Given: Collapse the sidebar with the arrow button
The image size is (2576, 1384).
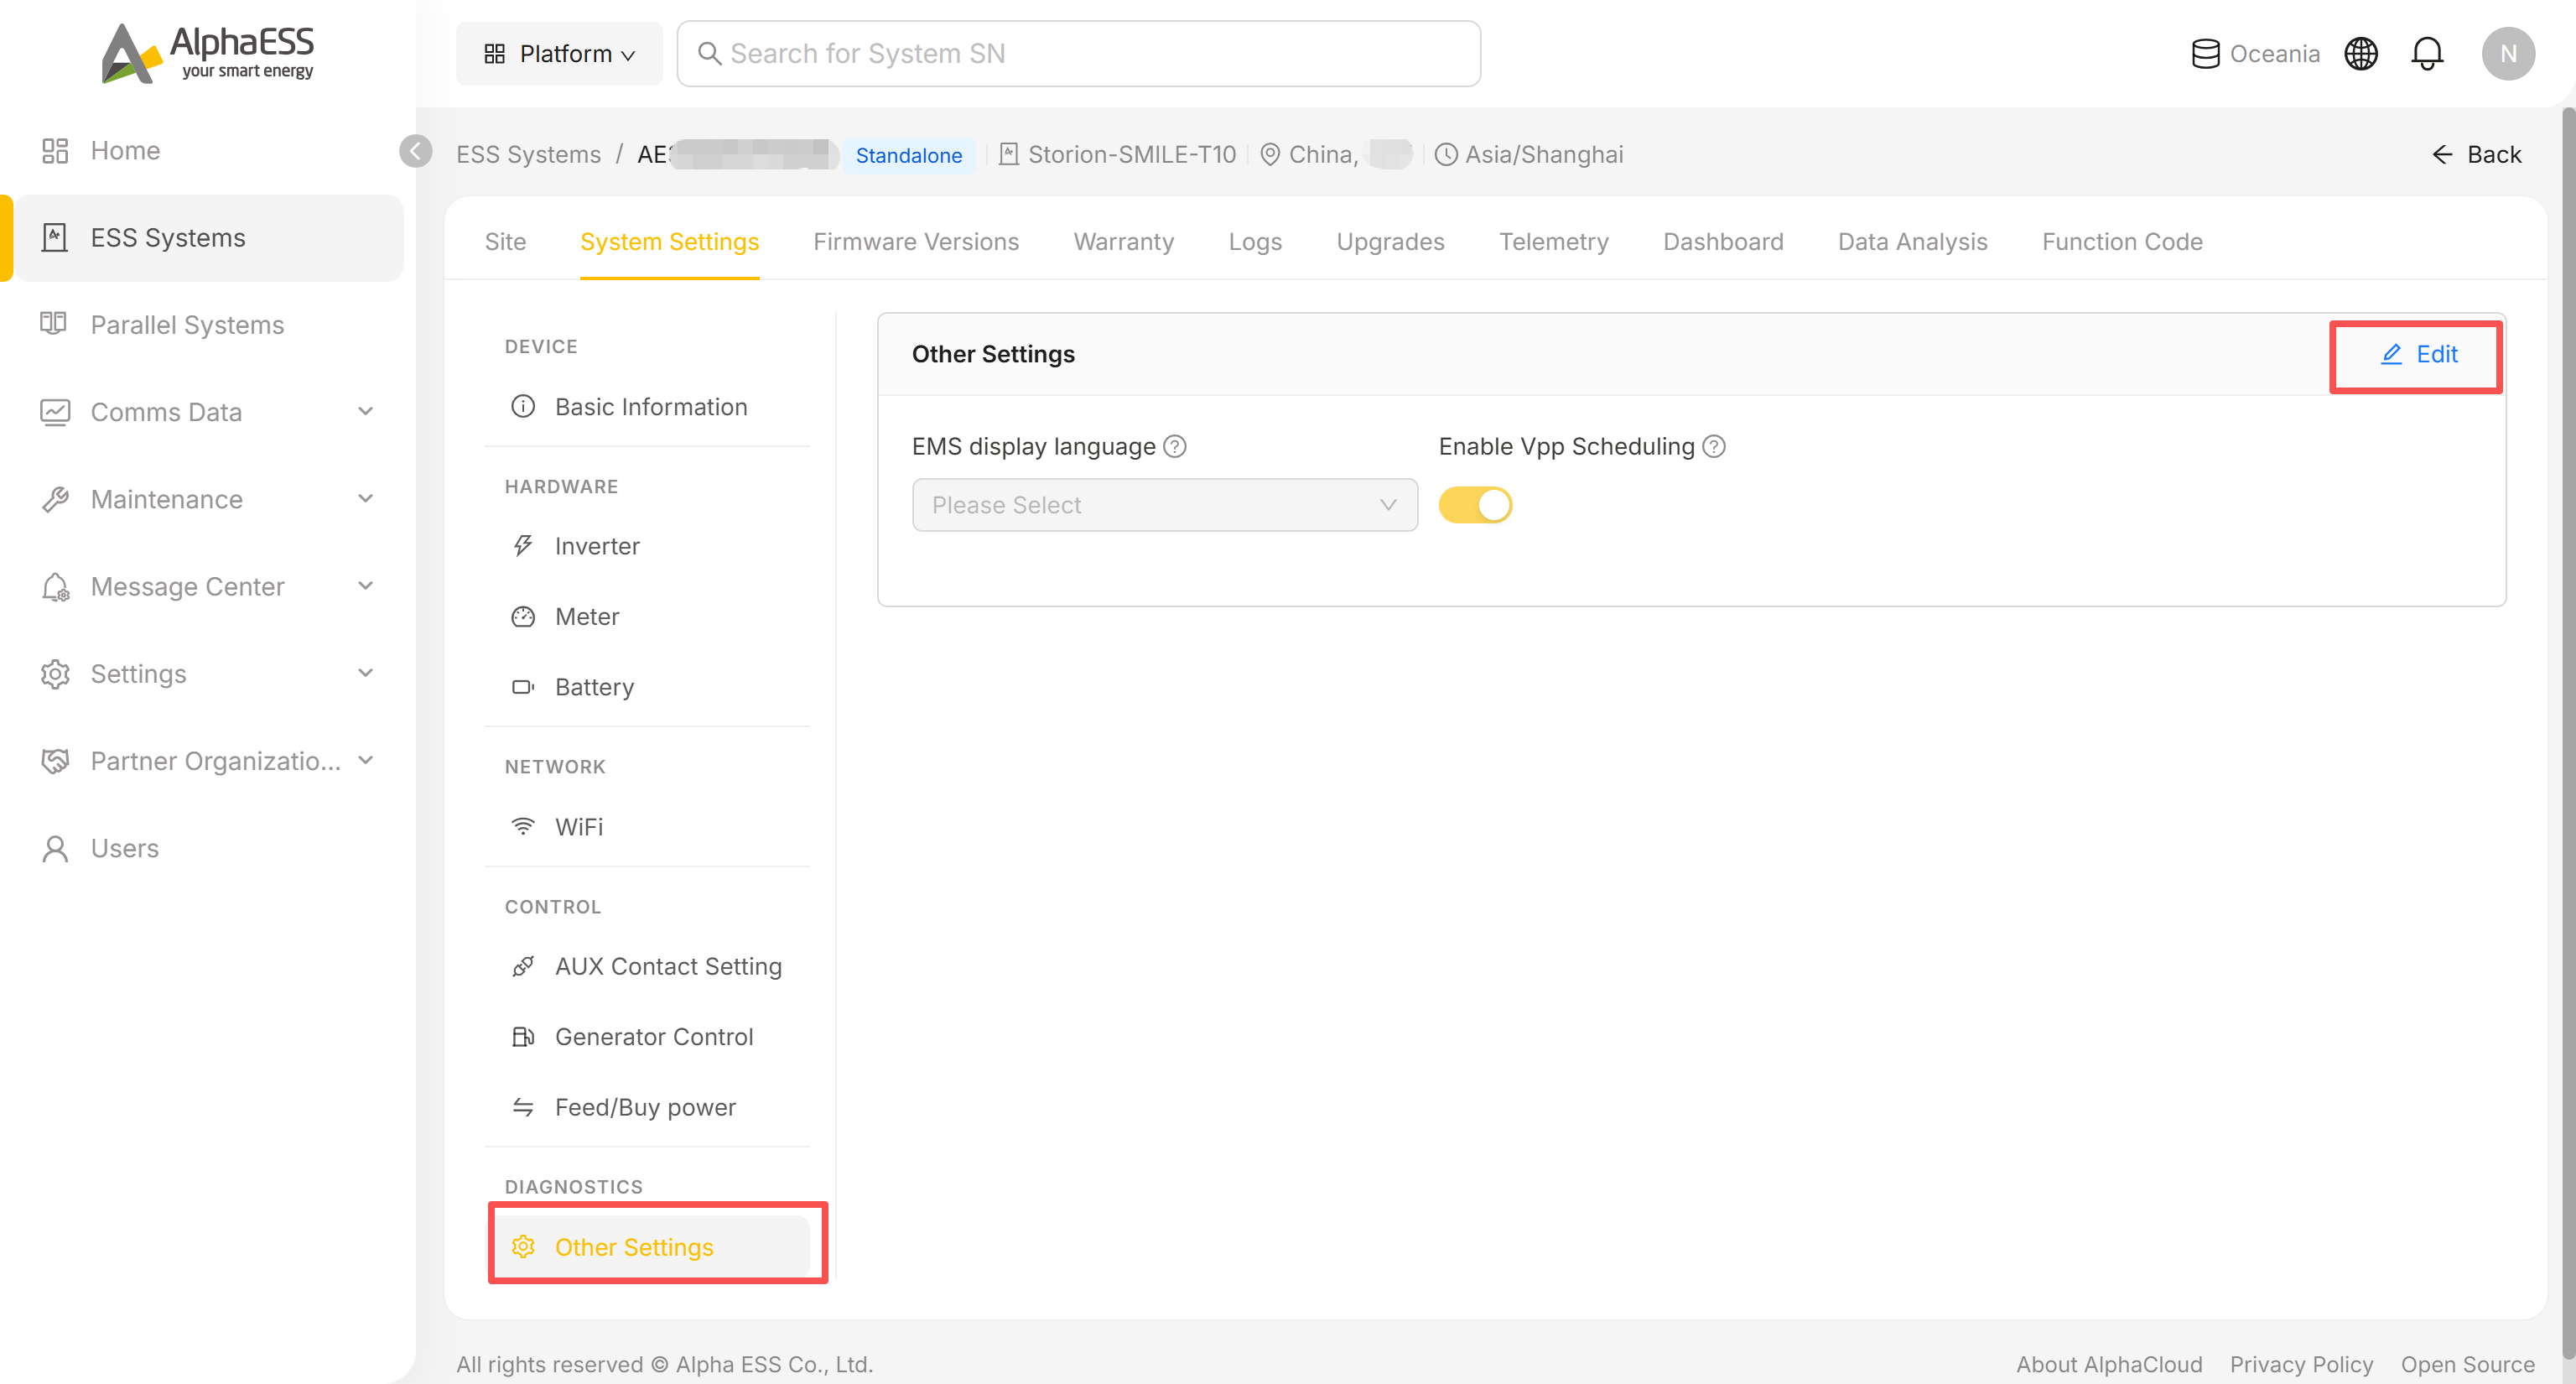Looking at the screenshot, I should 415,151.
